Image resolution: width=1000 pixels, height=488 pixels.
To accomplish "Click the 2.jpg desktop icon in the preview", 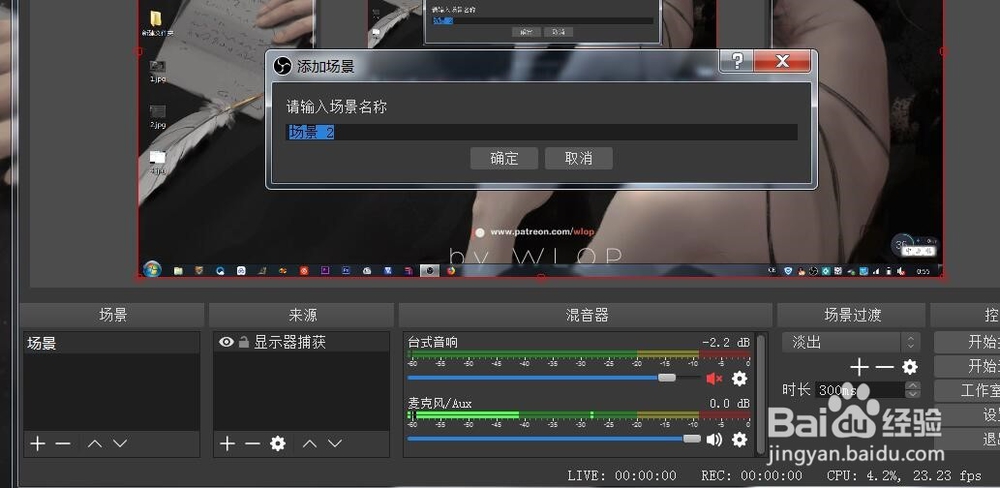I will tap(158, 117).
